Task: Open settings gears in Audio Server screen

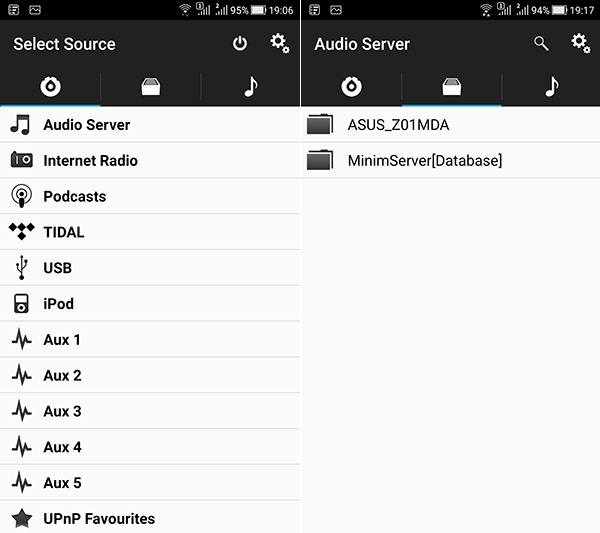Action: [580, 43]
